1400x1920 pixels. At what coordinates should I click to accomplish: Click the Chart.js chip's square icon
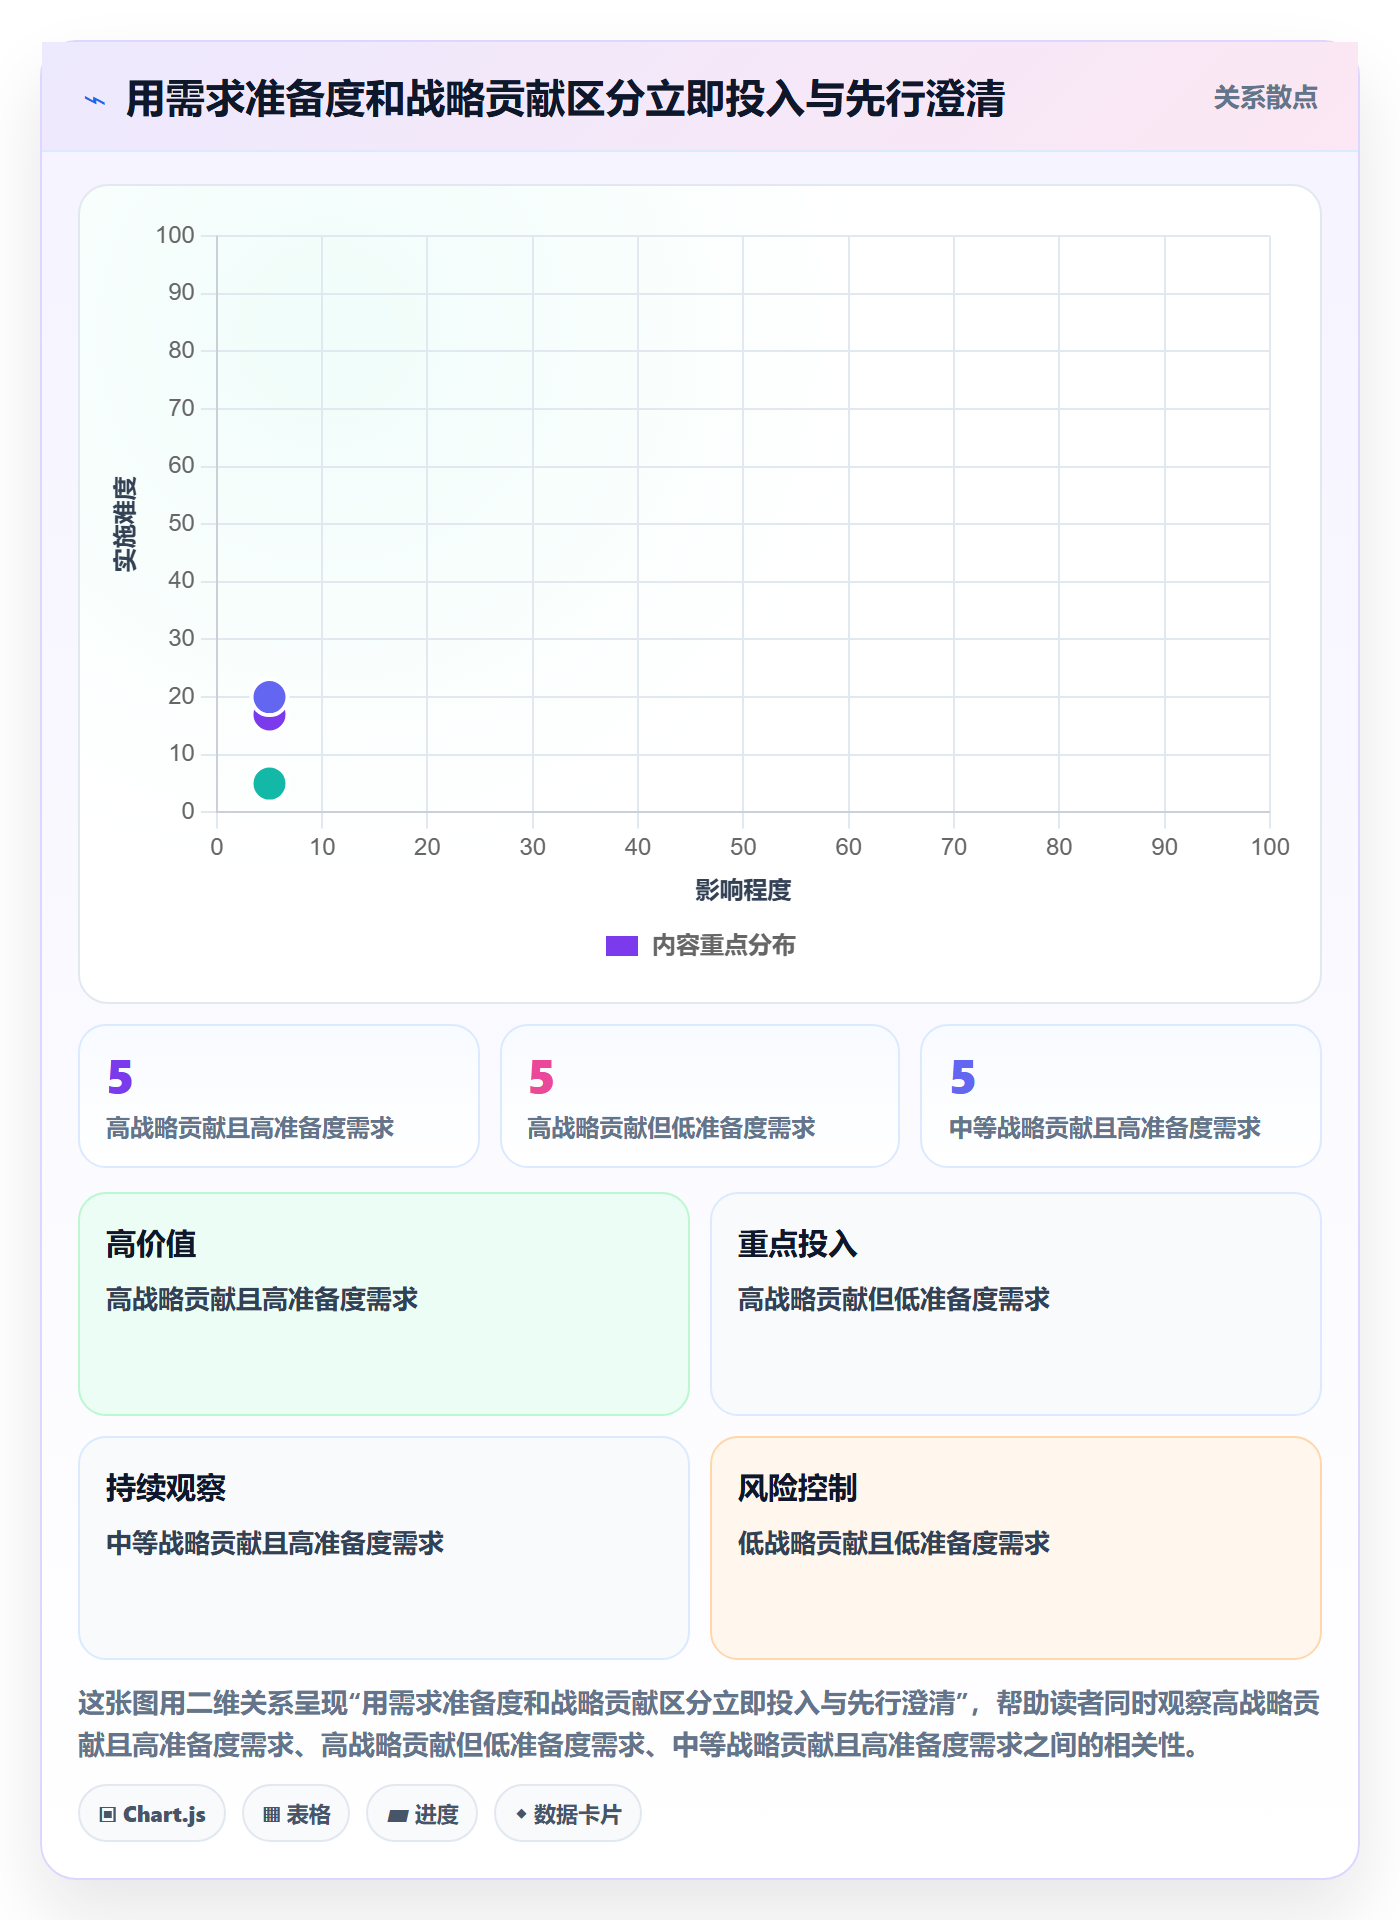click(108, 1815)
